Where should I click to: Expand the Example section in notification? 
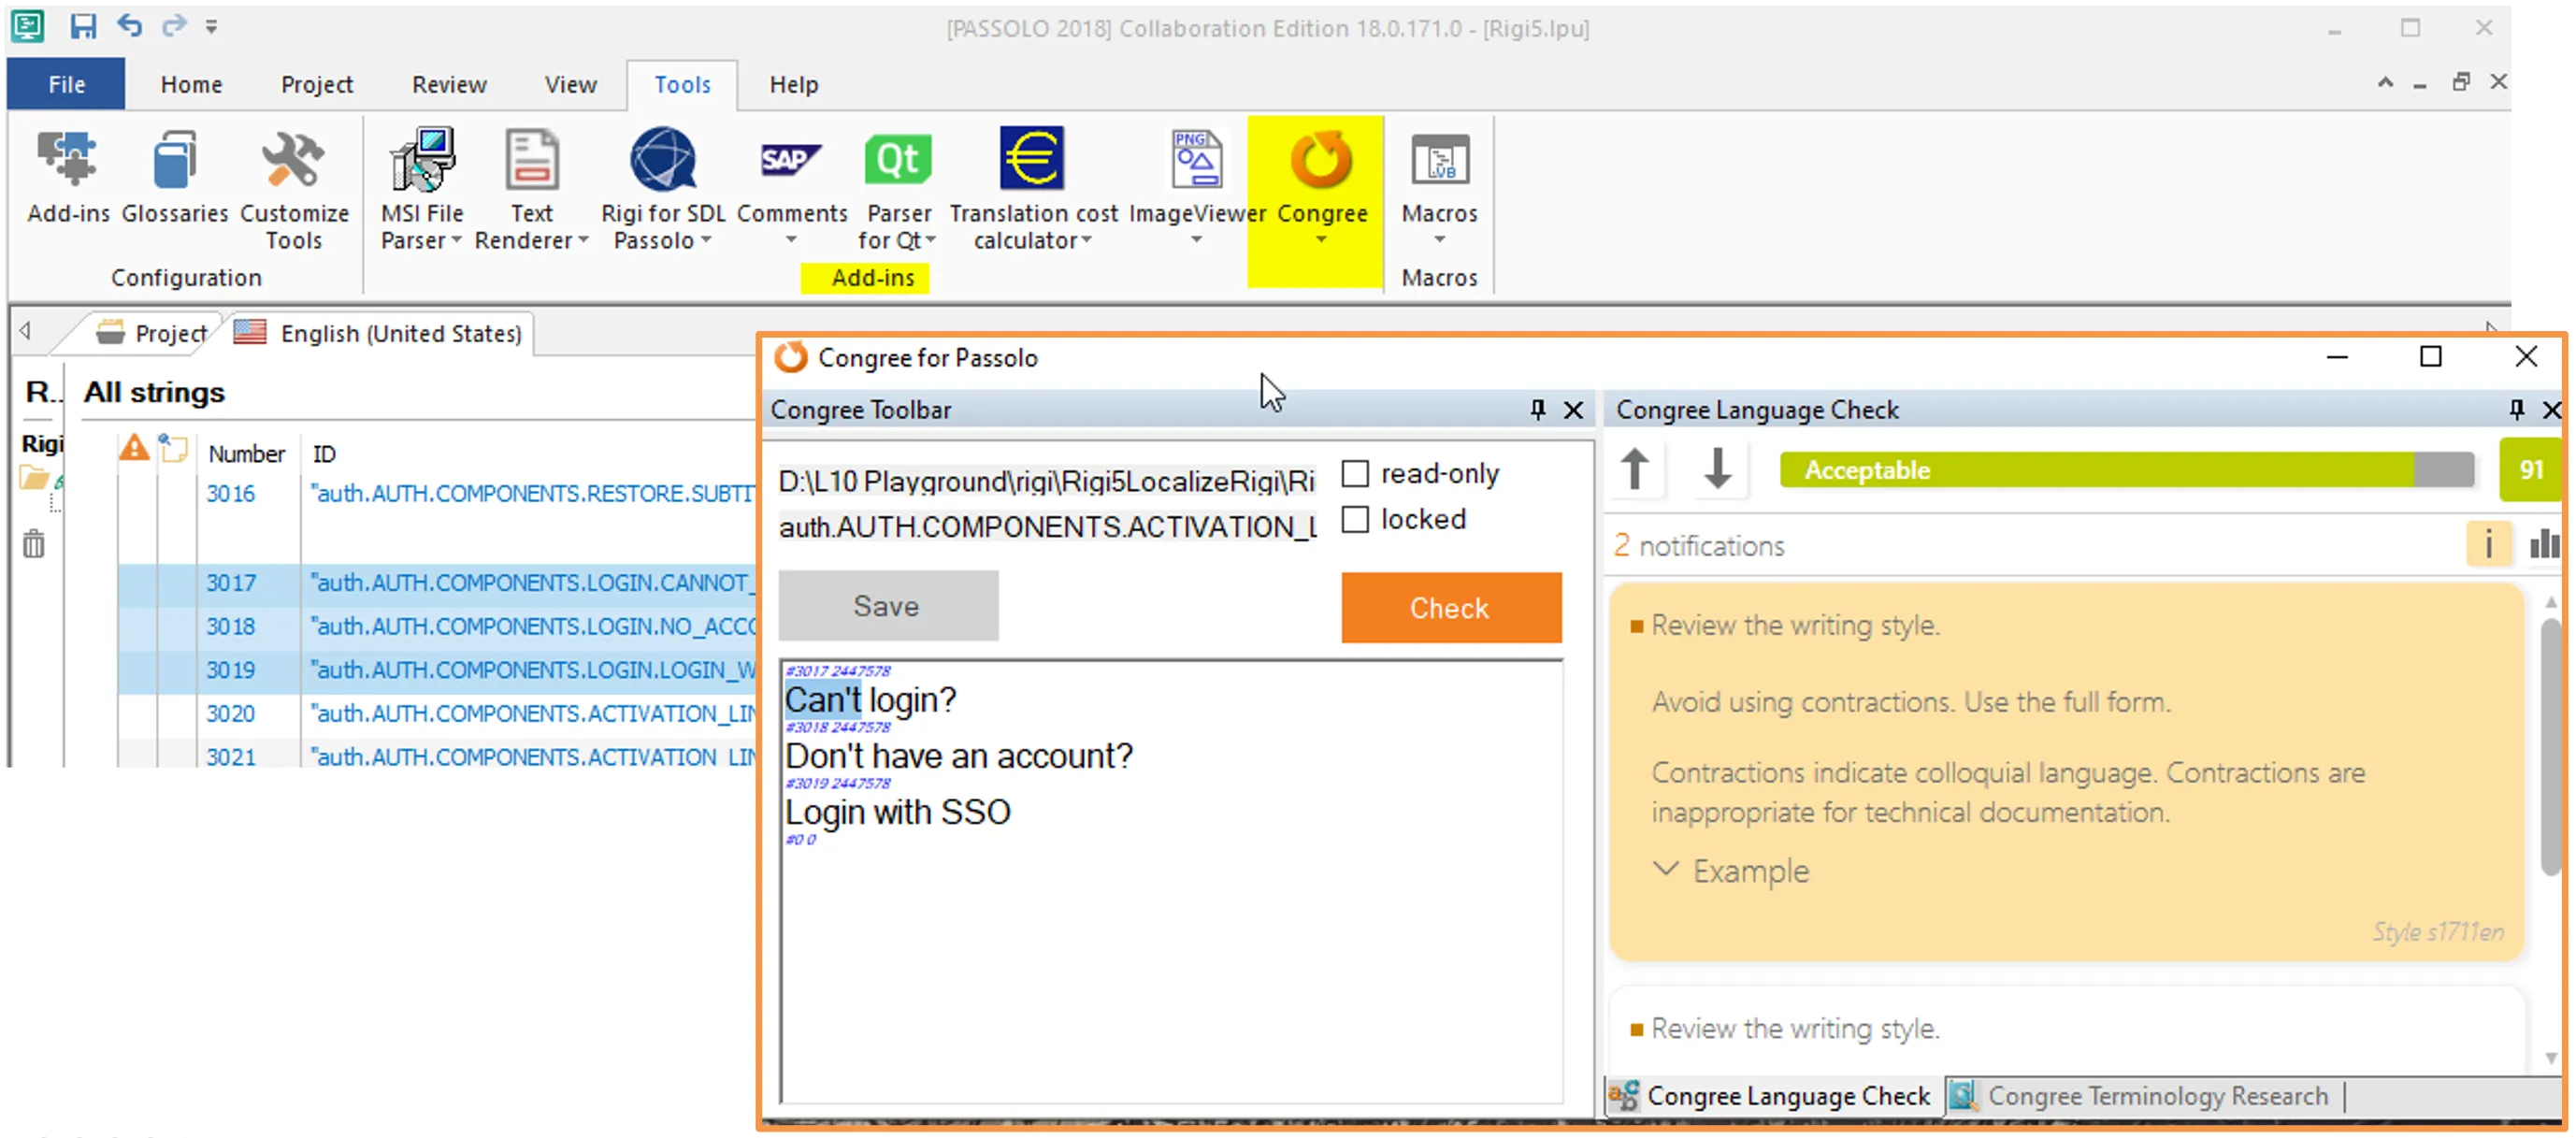tap(1731, 871)
